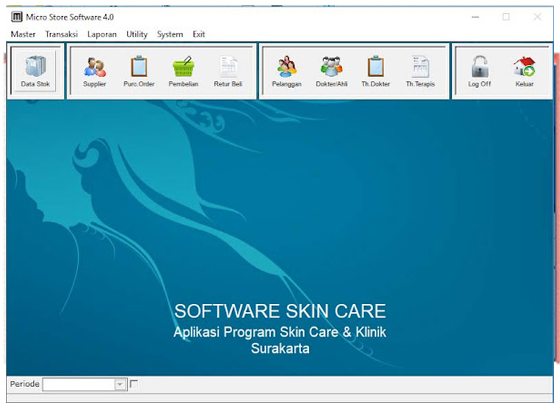
Task: Click the 'Micro Store Software 4.0' title text
Action: (x=70, y=17)
